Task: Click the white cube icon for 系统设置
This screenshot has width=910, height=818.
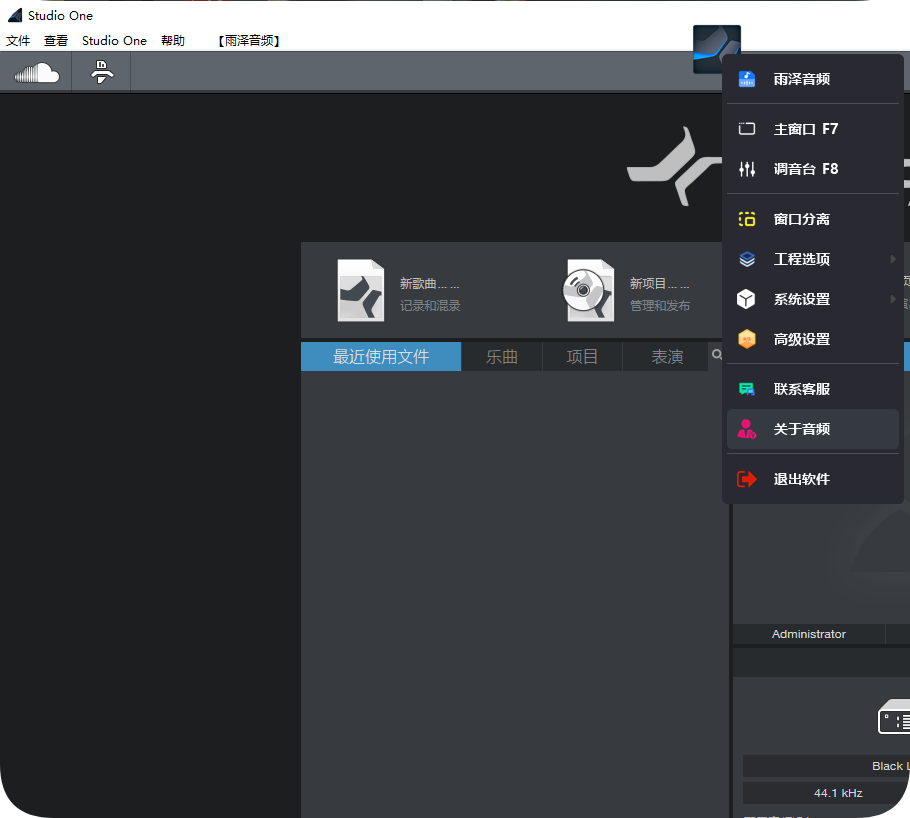Action: pyautogui.click(x=746, y=299)
